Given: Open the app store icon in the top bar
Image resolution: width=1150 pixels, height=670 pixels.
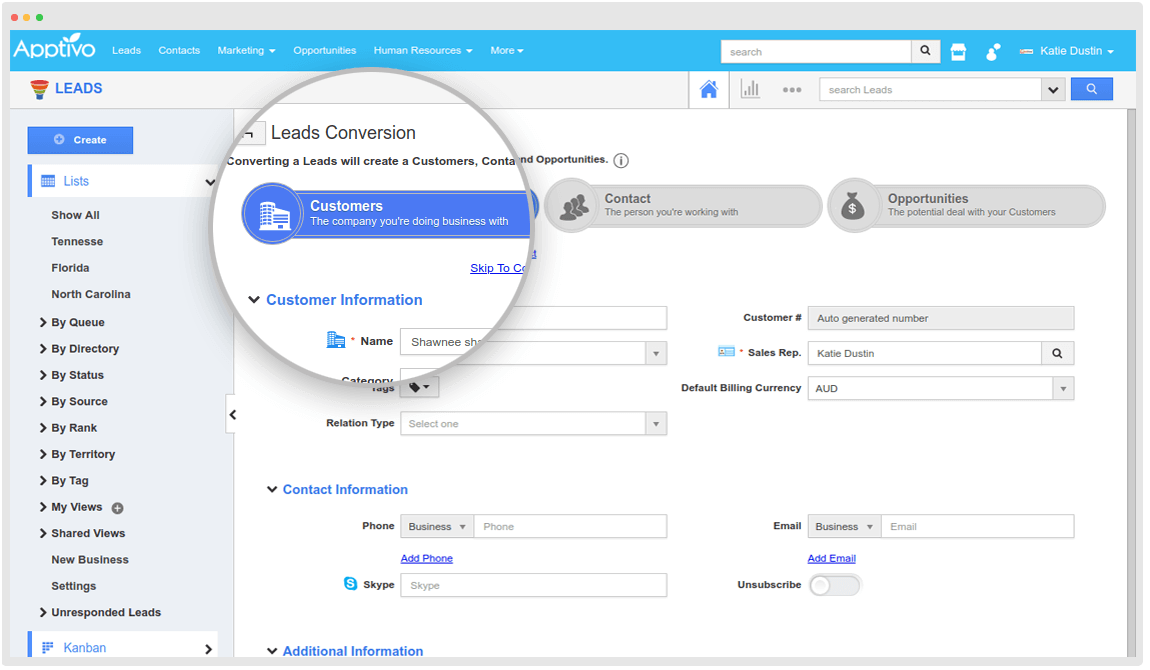Looking at the screenshot, I should (x=958, y=50).
